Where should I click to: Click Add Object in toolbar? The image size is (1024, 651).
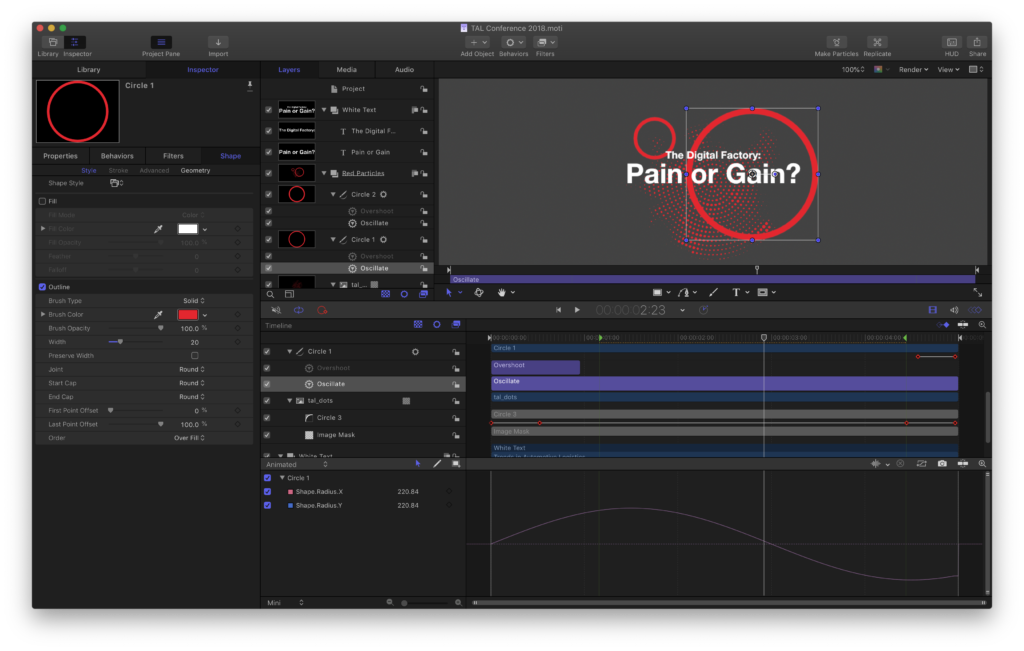click(x=477, y=42)
